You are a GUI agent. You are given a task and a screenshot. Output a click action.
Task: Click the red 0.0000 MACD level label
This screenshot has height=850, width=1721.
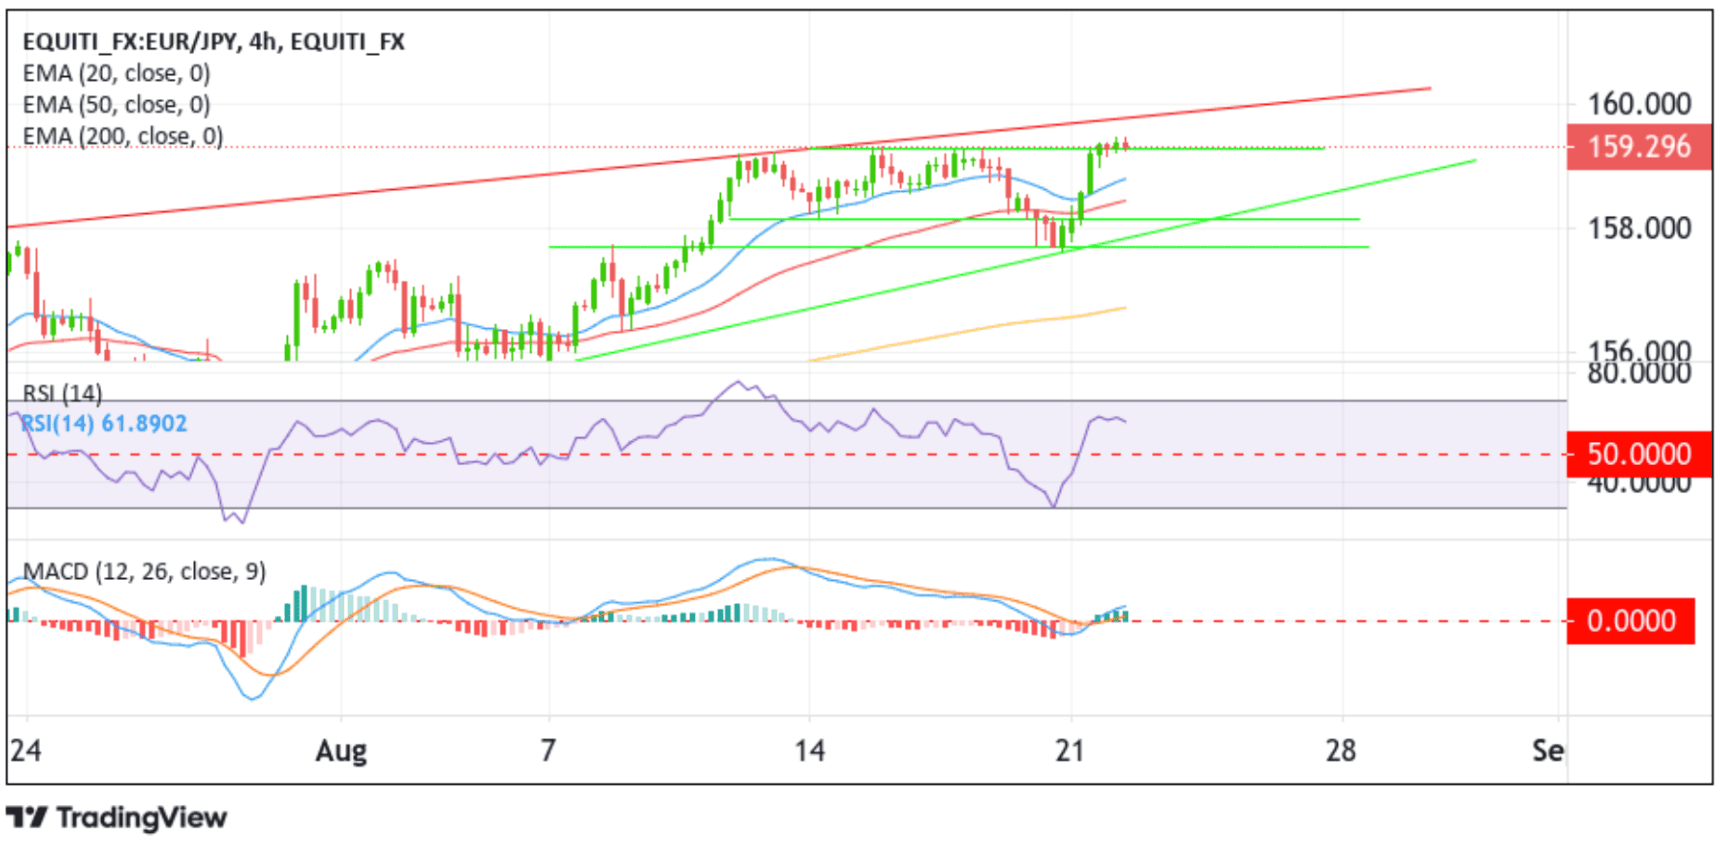click(1631, 621)
